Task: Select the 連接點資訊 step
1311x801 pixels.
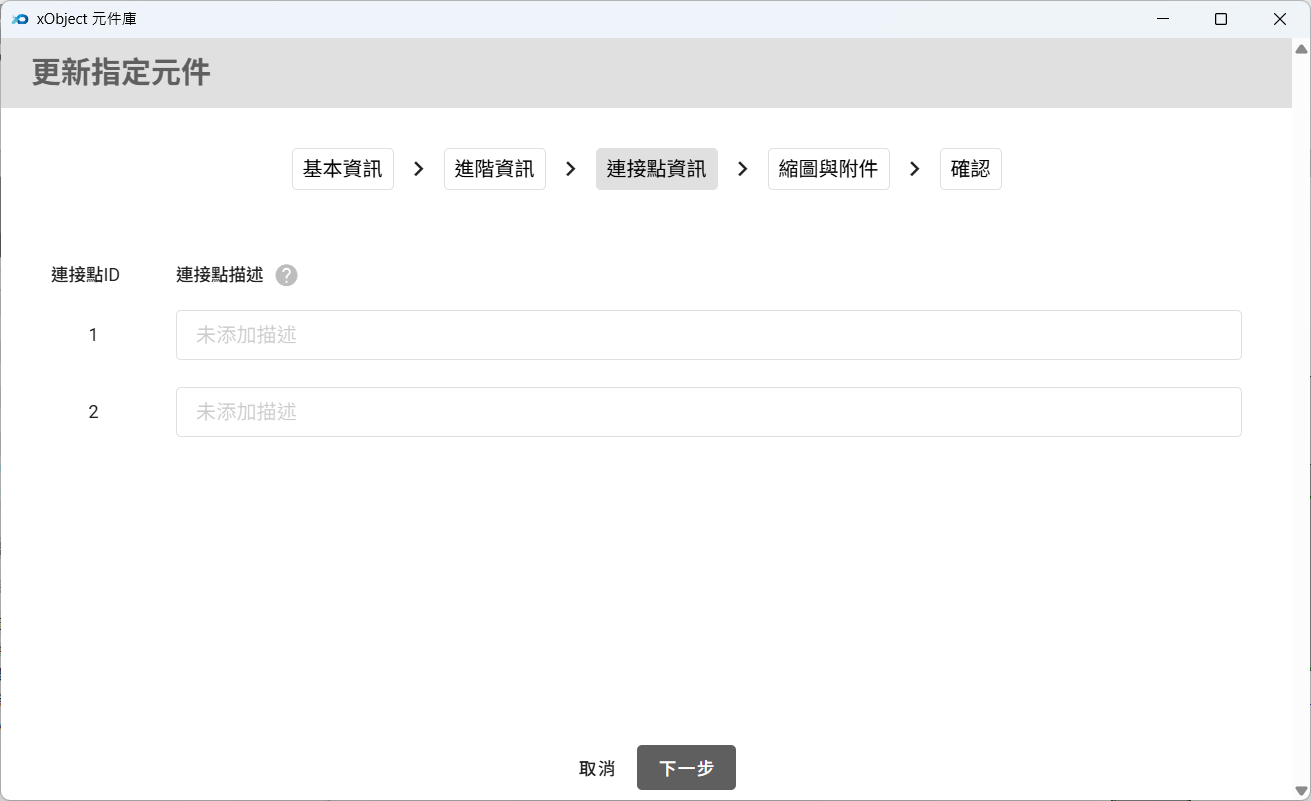Action: coord(657,169)
